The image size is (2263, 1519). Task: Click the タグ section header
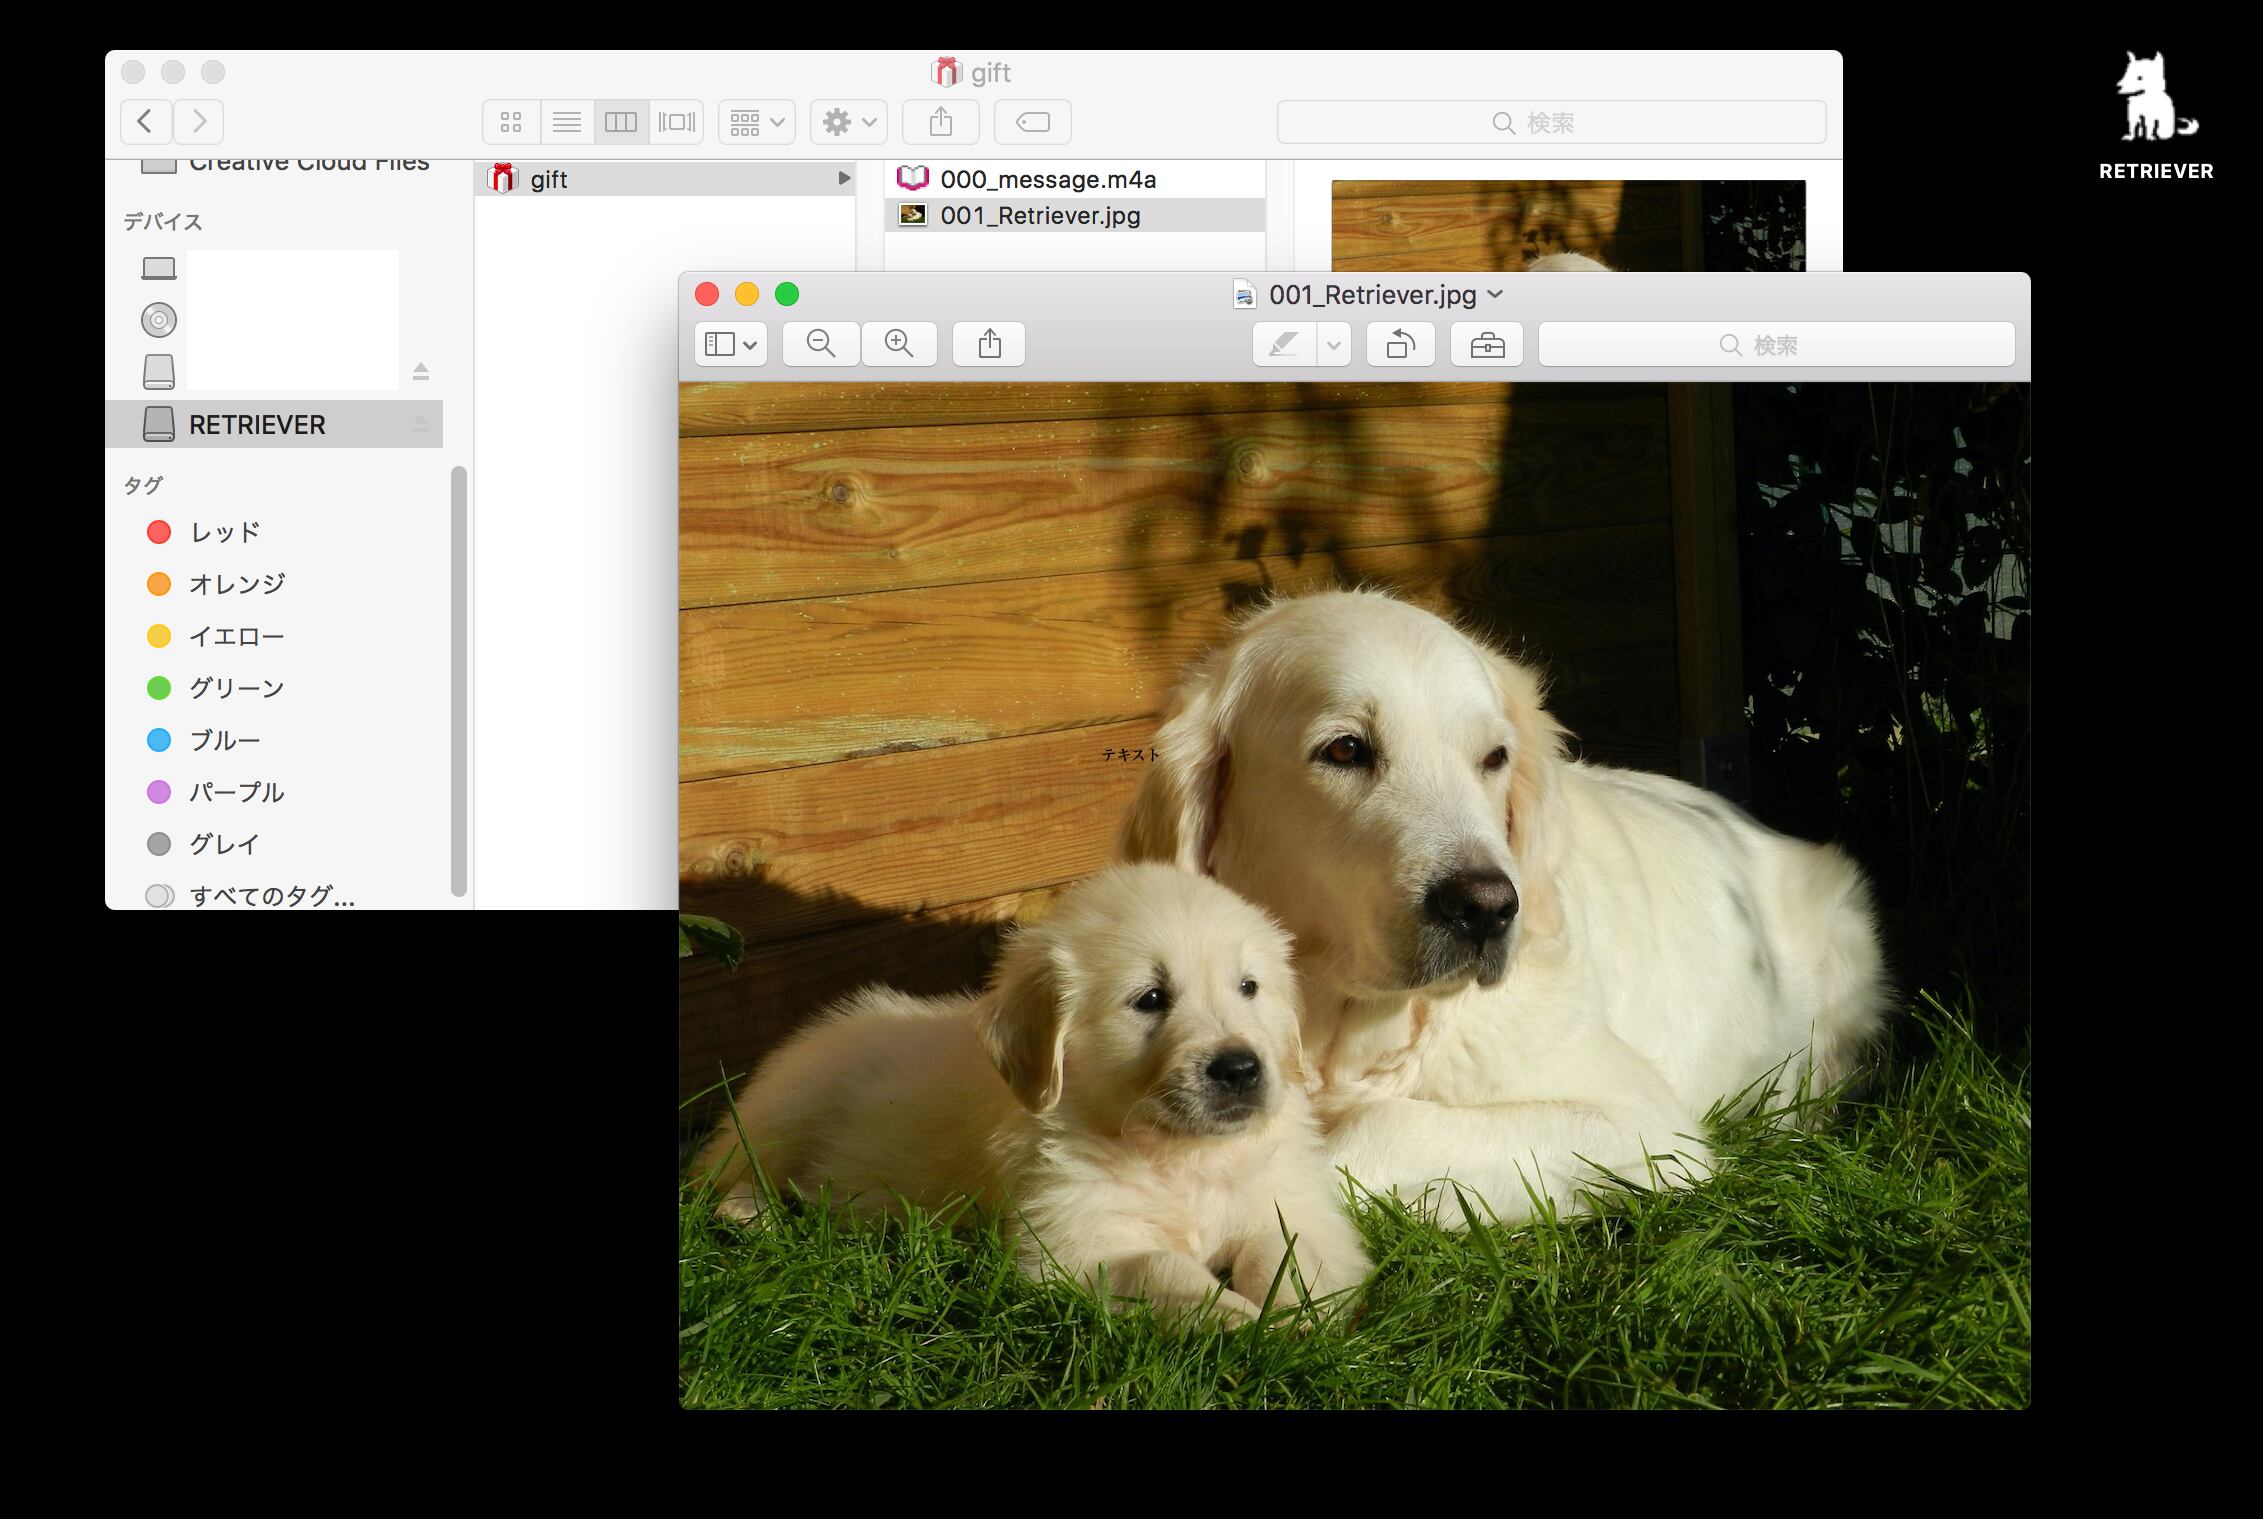click(x=142, y=485)
